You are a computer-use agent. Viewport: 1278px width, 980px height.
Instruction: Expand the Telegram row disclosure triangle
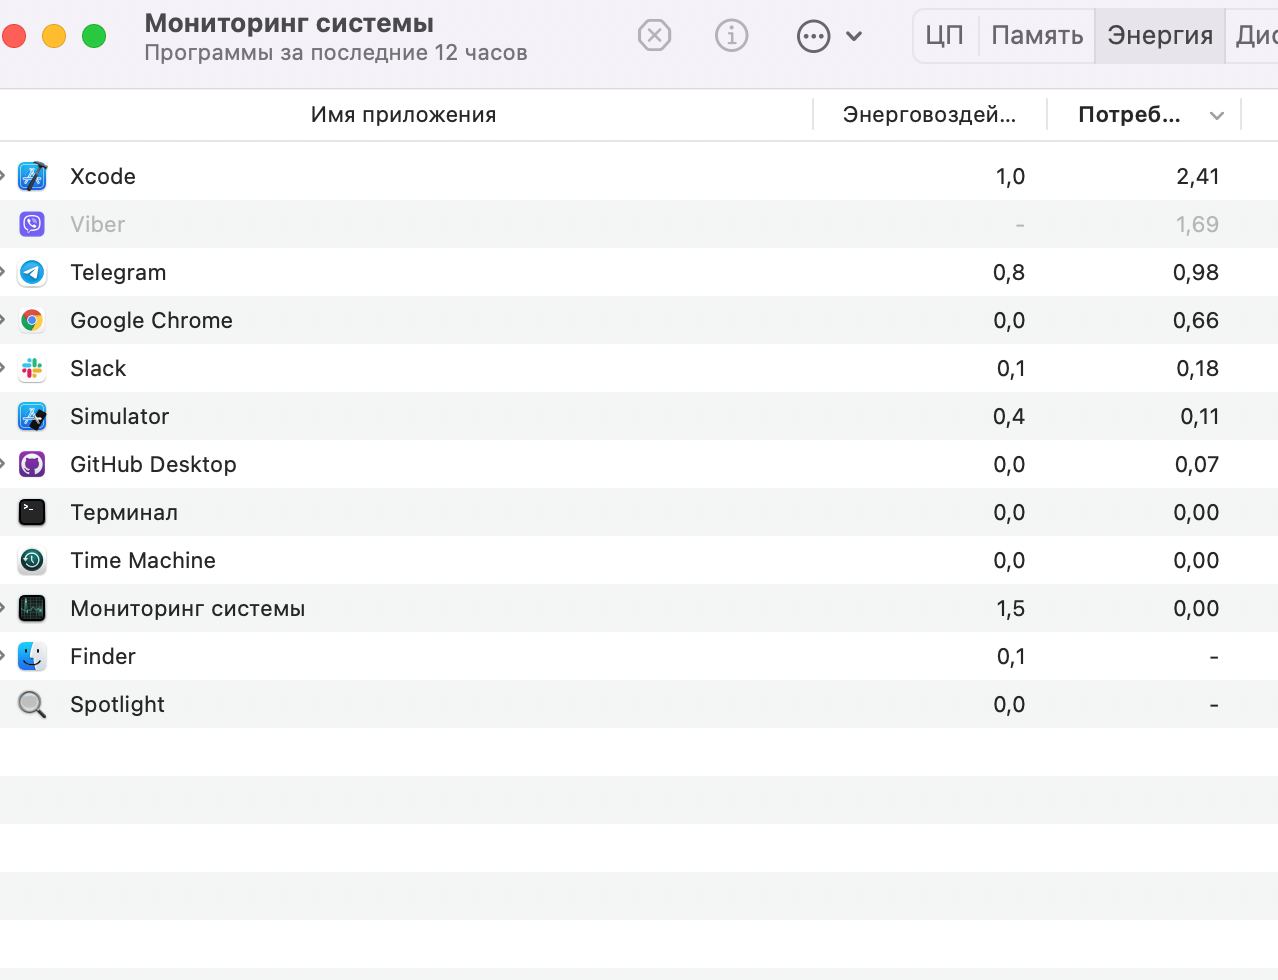3,272
